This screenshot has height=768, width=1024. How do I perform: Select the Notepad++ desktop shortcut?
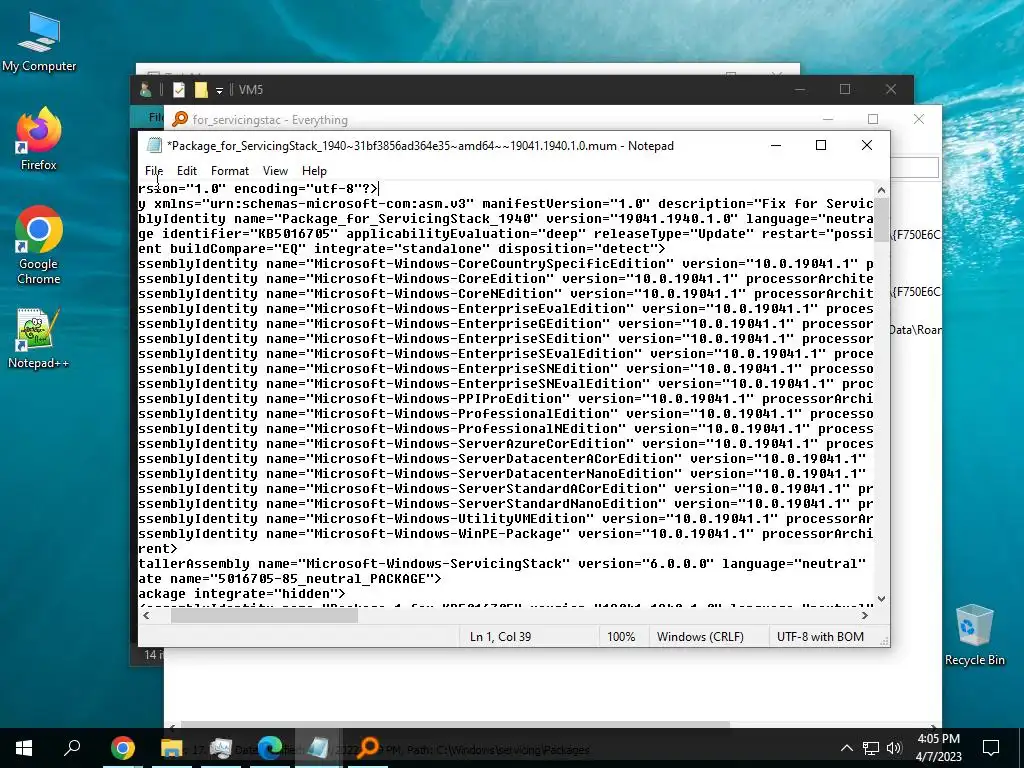tap(39, 339)
